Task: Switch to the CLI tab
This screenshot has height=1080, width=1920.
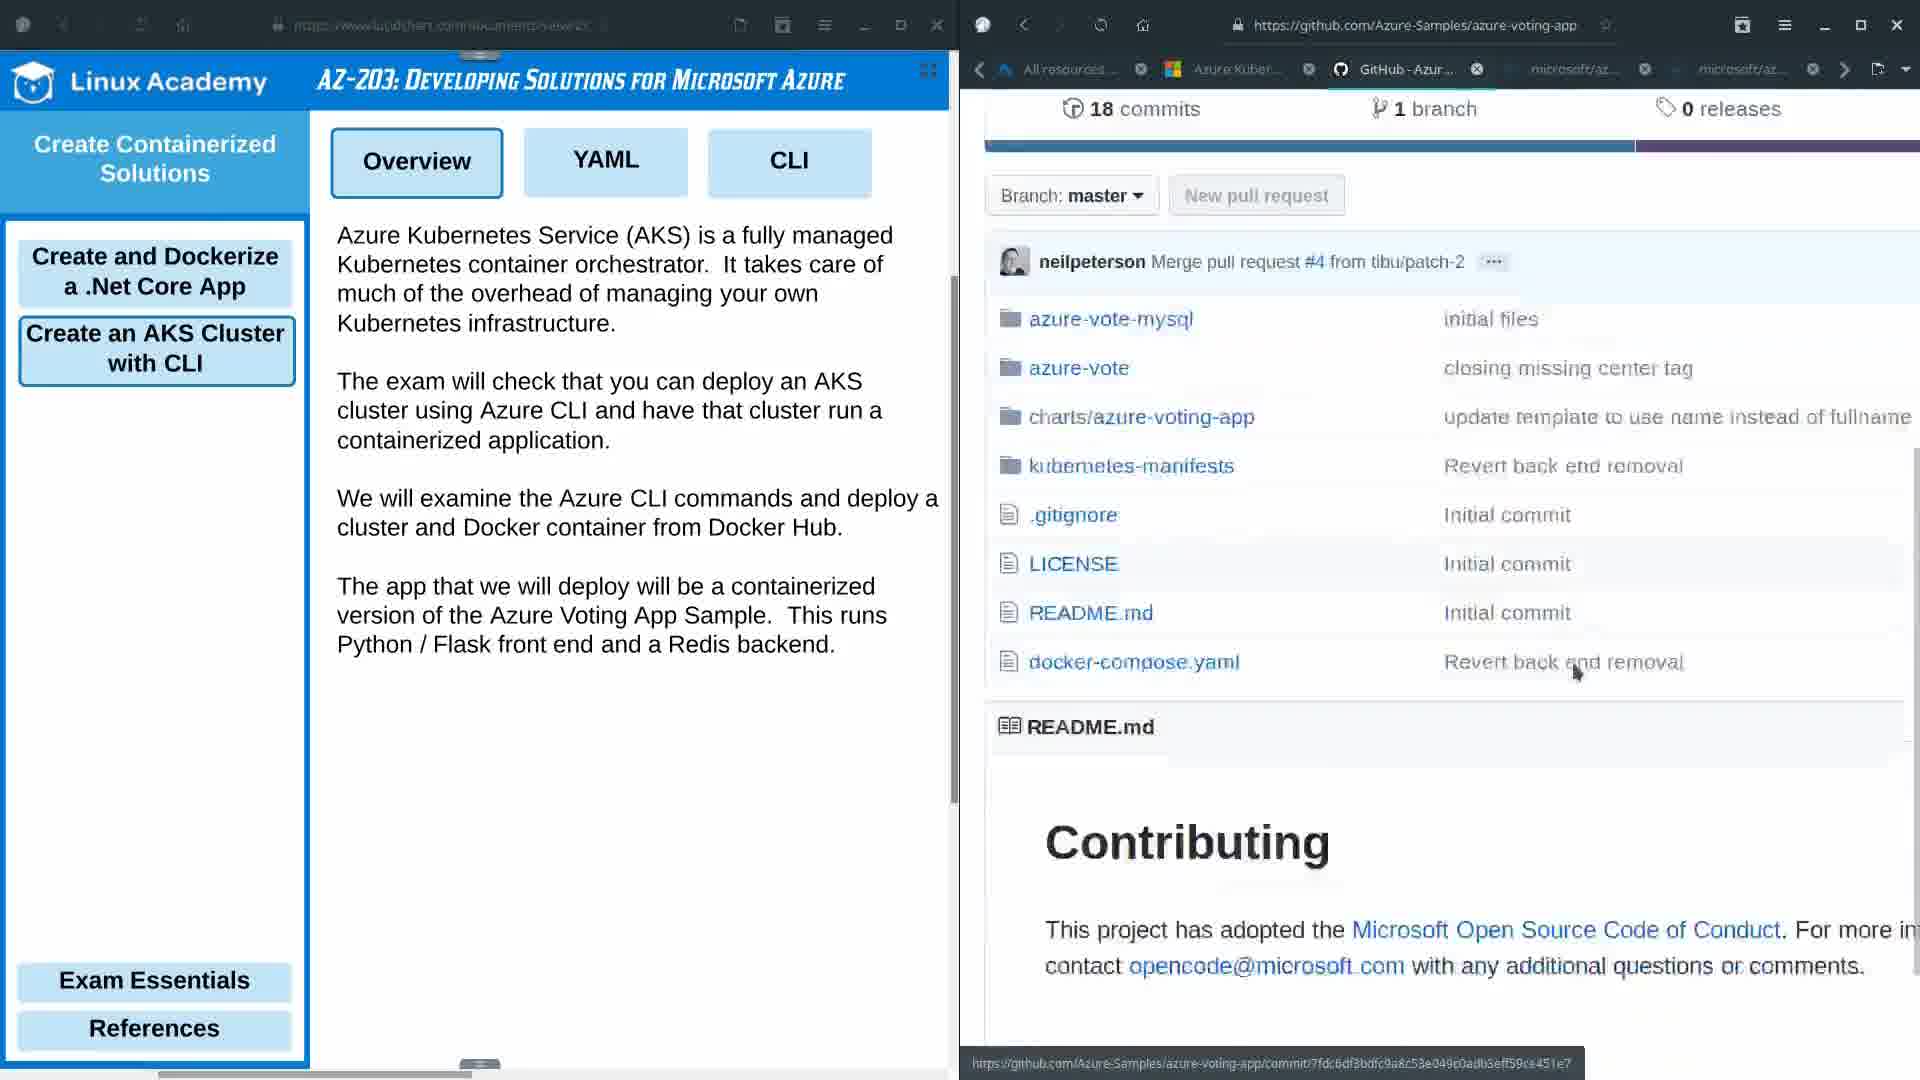Action: click(789, 161)
